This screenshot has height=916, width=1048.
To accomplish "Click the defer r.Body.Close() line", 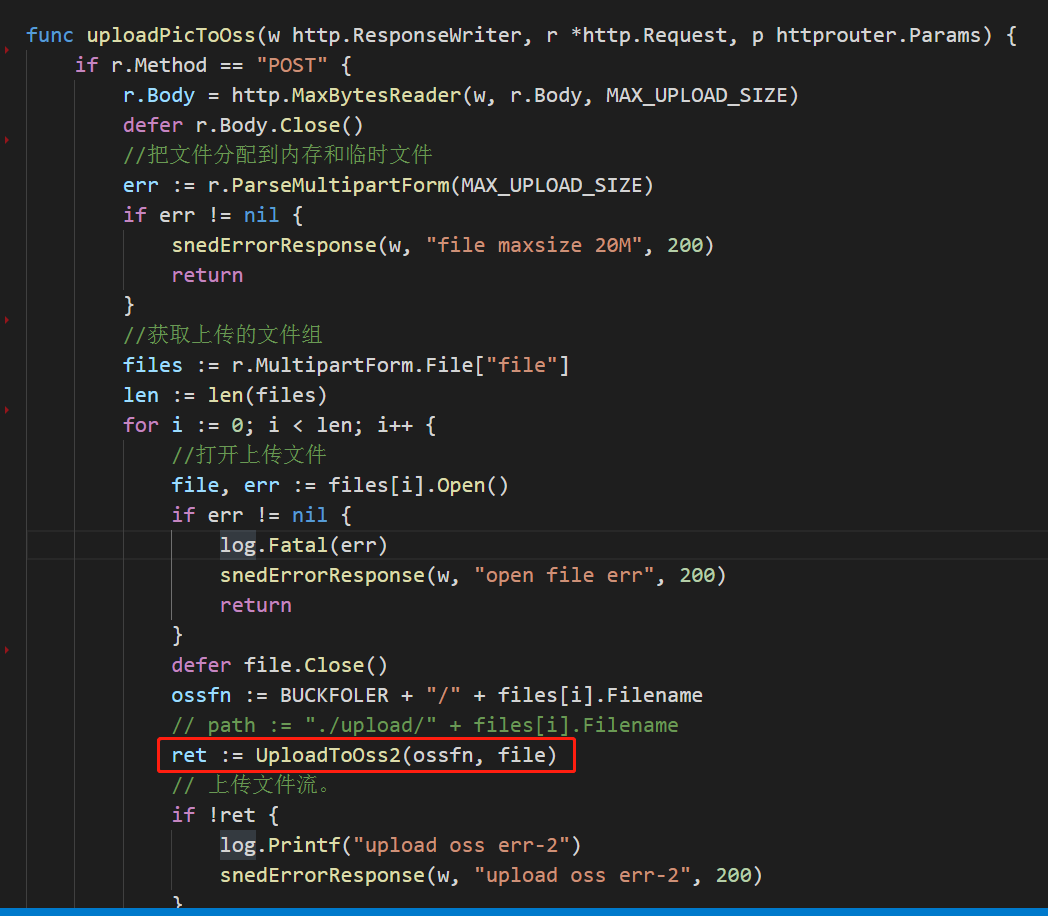I will coord(243,126).
